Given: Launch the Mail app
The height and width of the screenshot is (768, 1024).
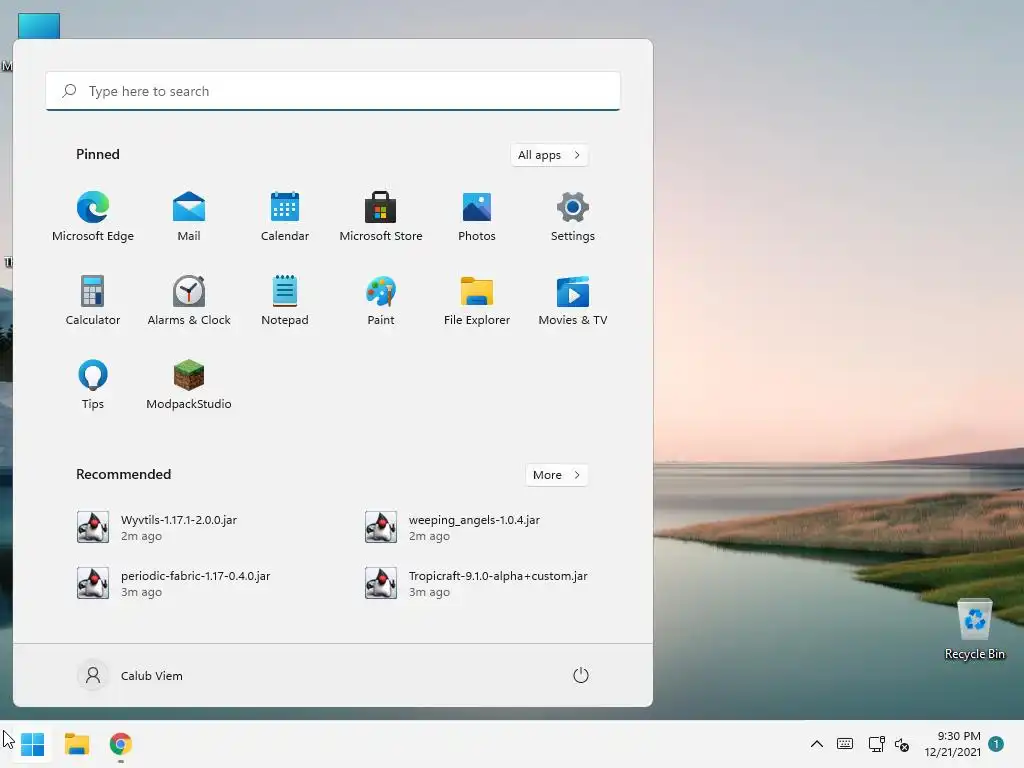Looking at the screenshot, I should pyautogui.click(x=189, y=217).
